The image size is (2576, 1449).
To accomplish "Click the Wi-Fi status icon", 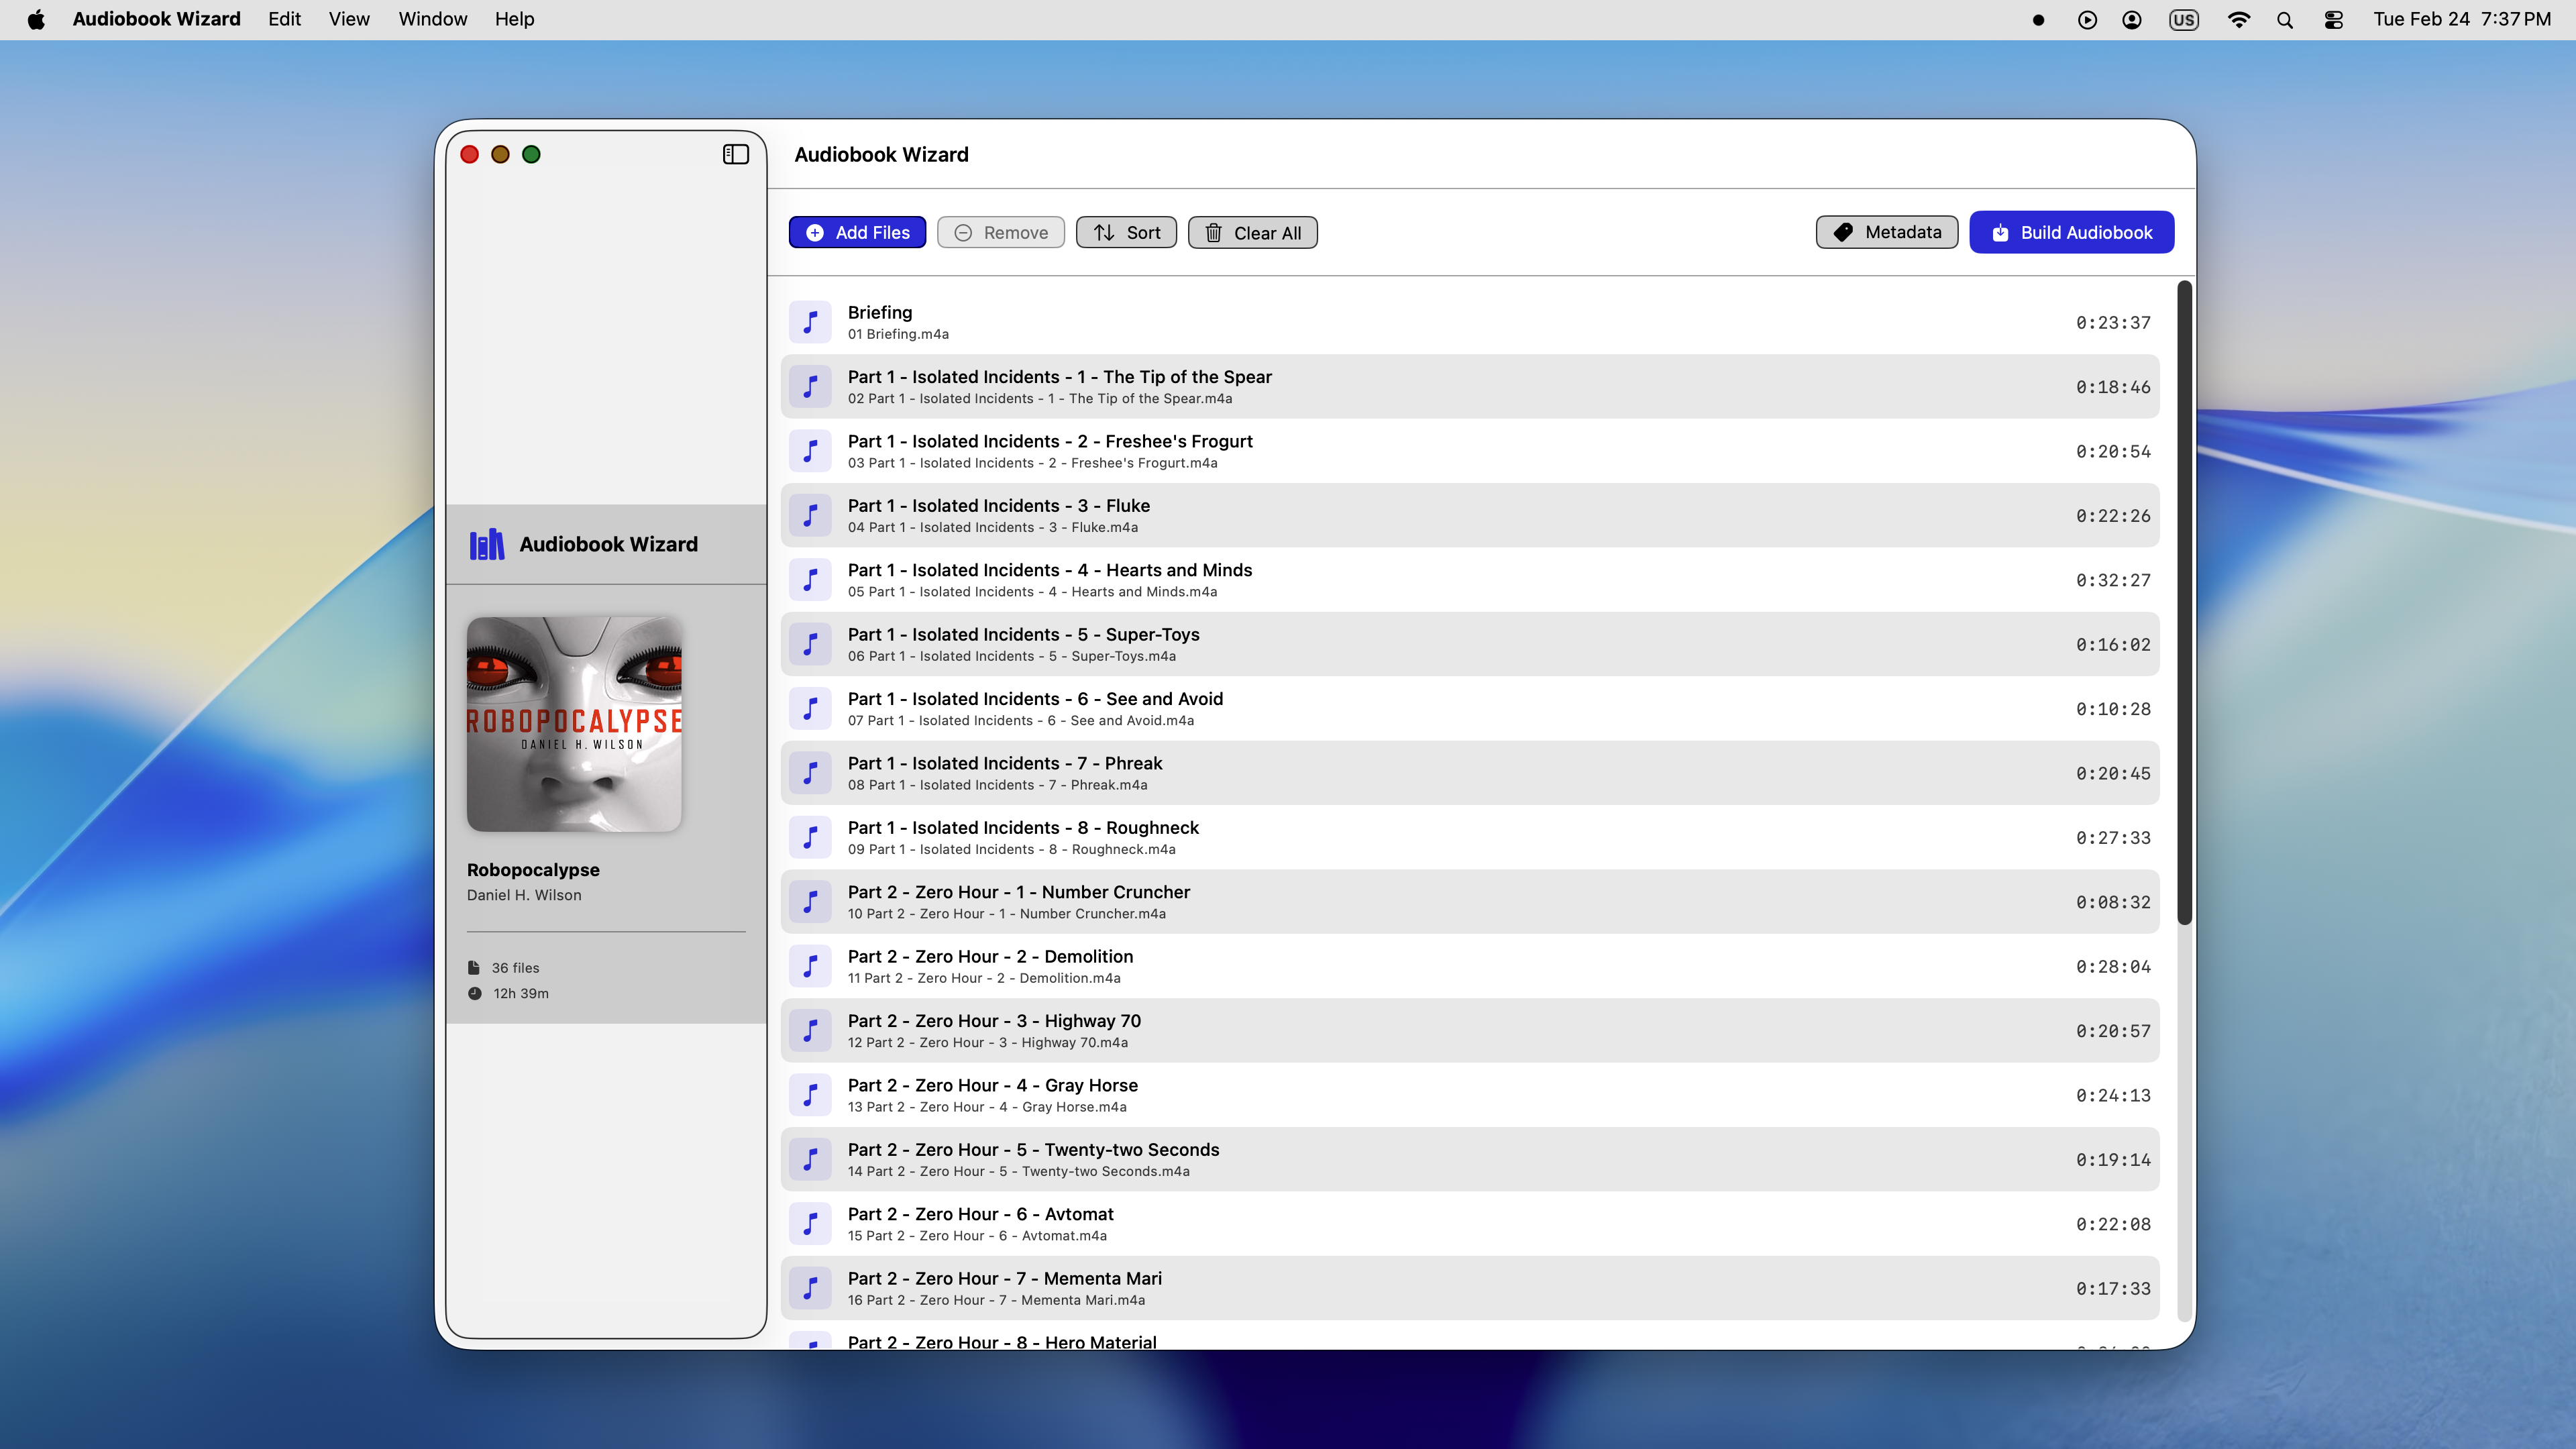I will pos(2239,19).
